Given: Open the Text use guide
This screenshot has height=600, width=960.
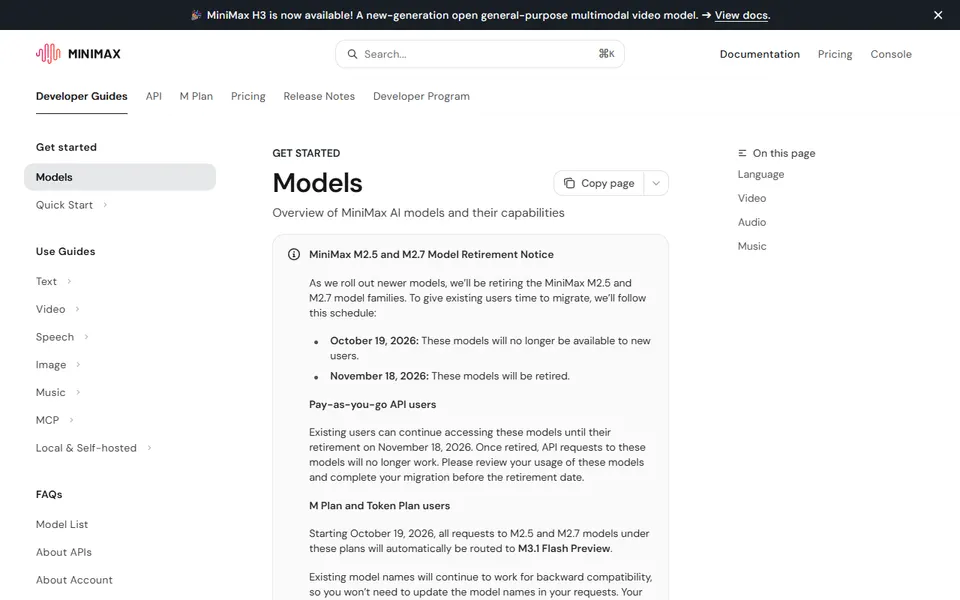Looking at the screenshot, I should click(x=46, y=281).
